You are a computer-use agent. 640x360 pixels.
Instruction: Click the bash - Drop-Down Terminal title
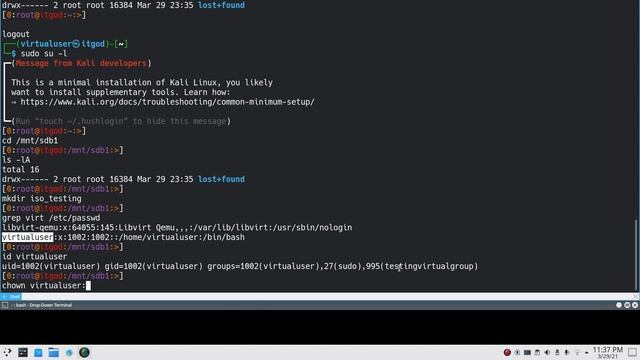(42, 305)
